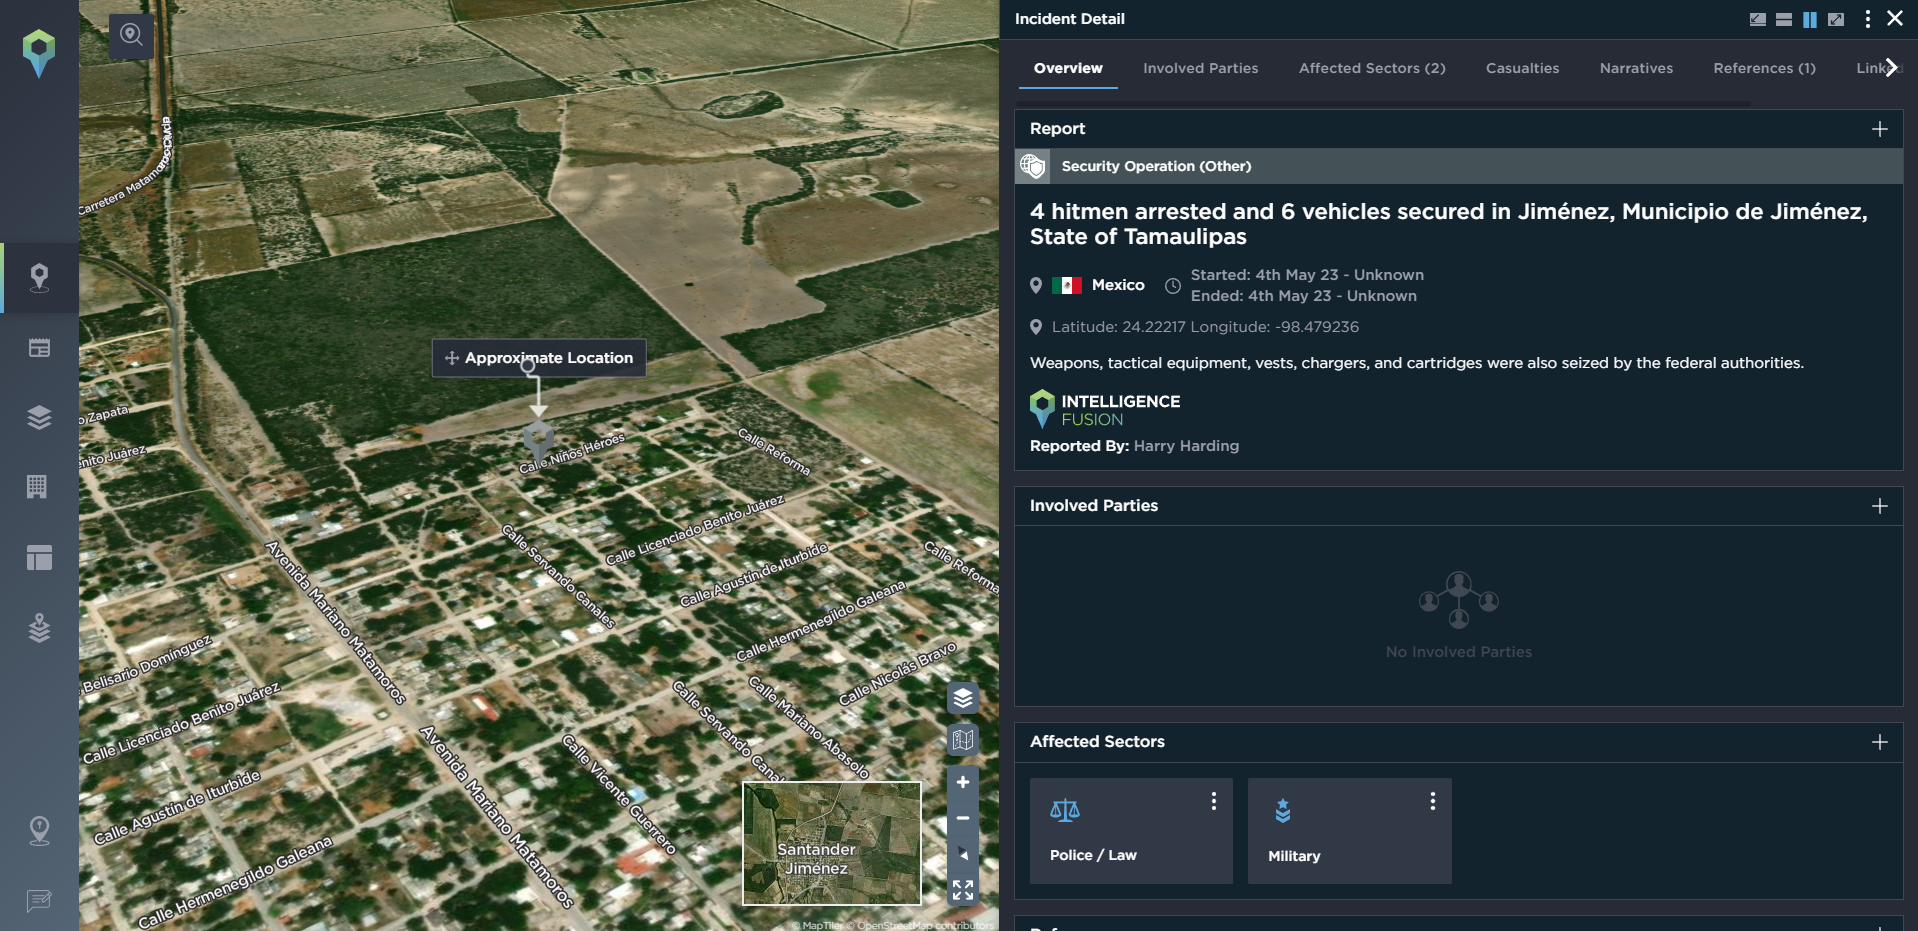Click the Security Operation category shield icon
Image resolution: width=1918 pixels, height=931 pixels.
[x=1033, y=166]
